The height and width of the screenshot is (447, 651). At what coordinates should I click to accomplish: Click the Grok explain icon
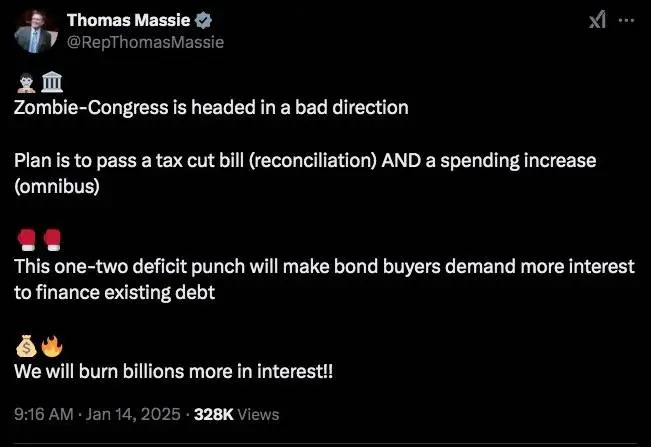tap(597, 20)
